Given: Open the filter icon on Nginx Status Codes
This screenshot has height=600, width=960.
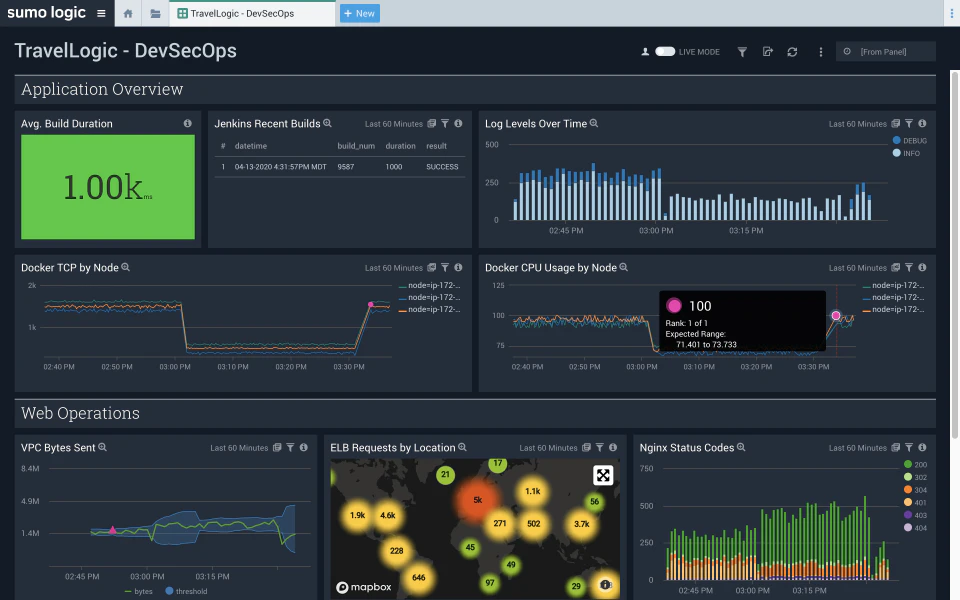Looking at the screenshot, I should [907, 448].
